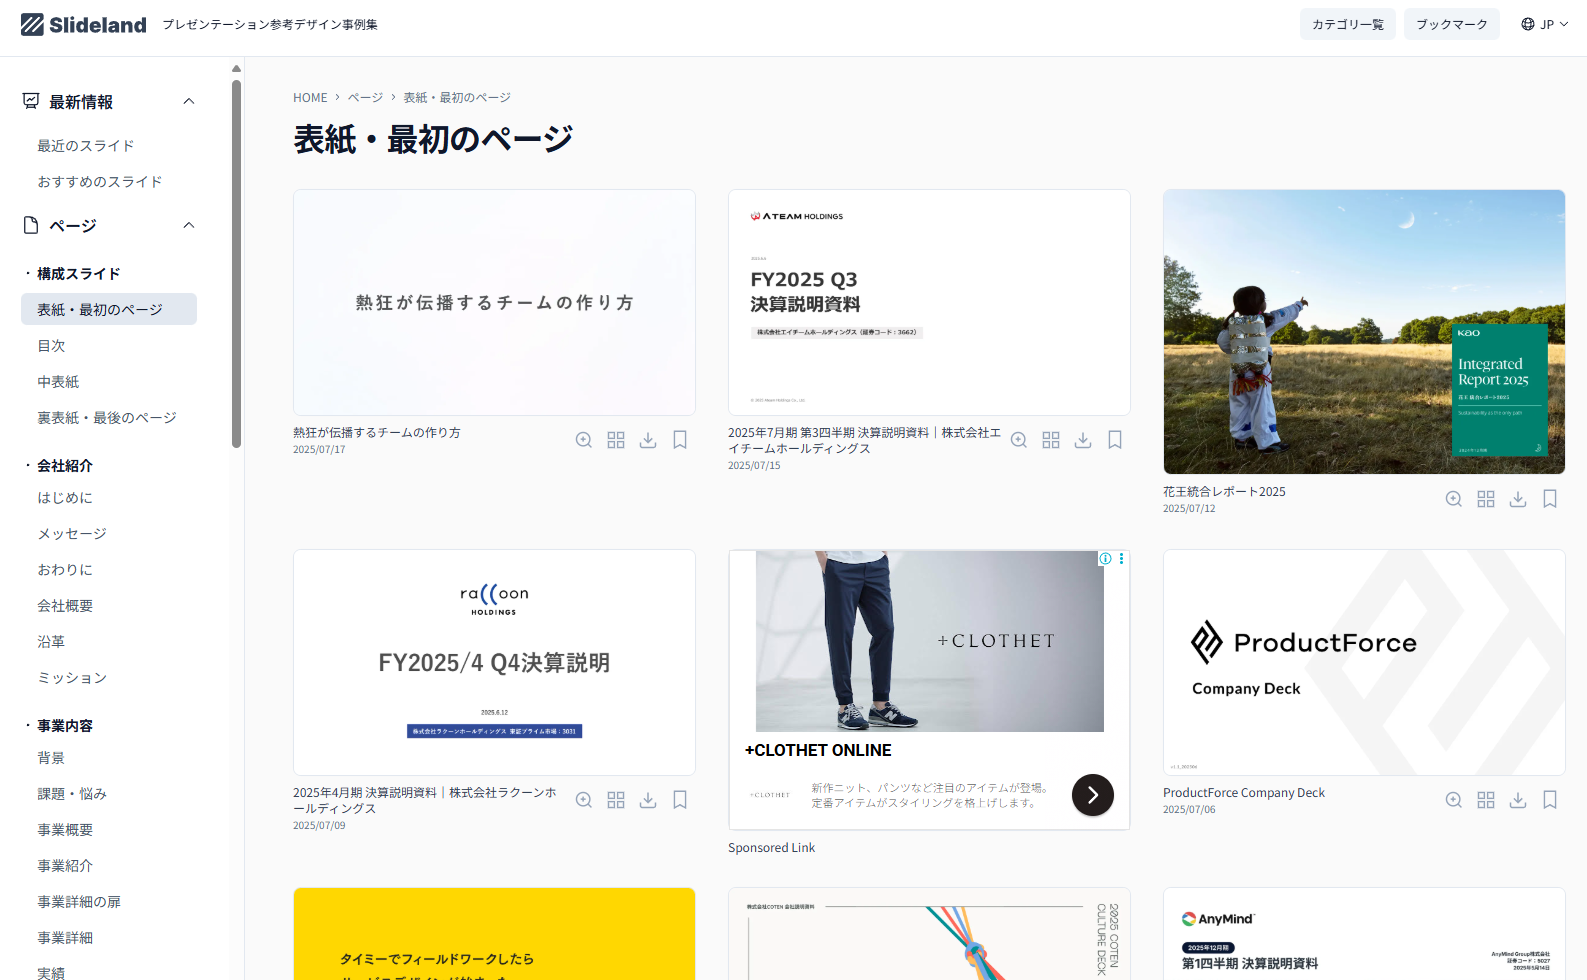
Task: Bookmark 熱狂が伝播するチームの作り方 slide
Action: click(x=680, y=440)
